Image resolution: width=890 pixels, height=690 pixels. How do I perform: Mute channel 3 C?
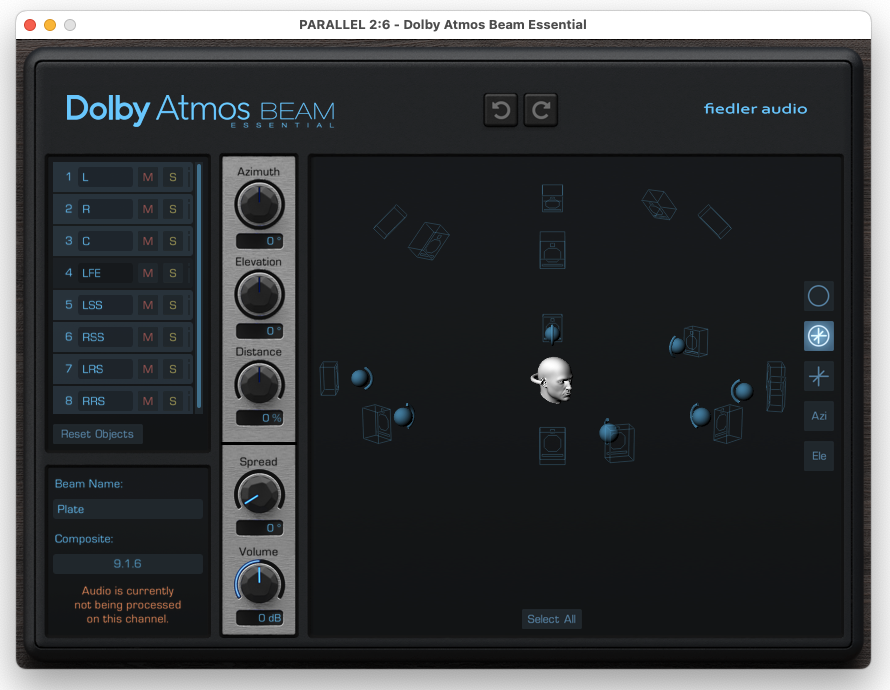coord(148,241)
